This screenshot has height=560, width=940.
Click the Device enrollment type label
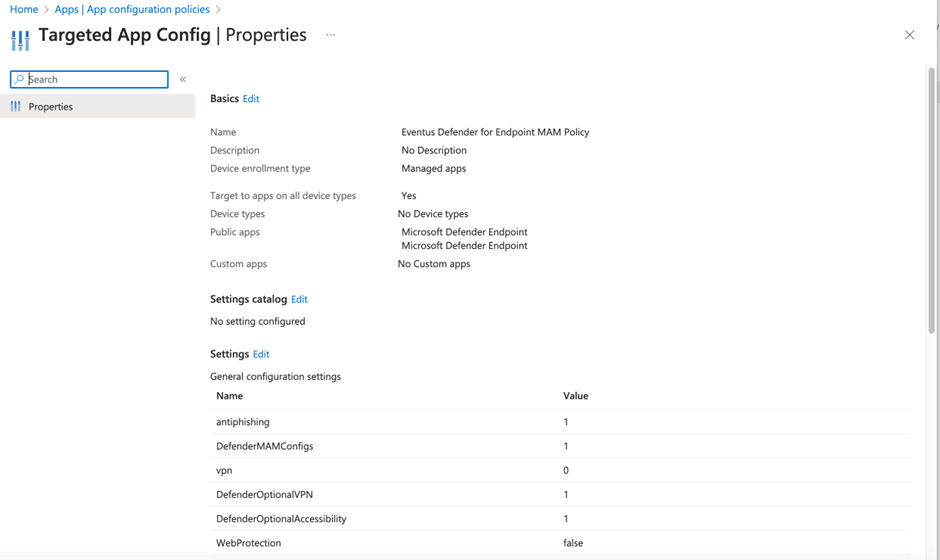click(260, 168)
